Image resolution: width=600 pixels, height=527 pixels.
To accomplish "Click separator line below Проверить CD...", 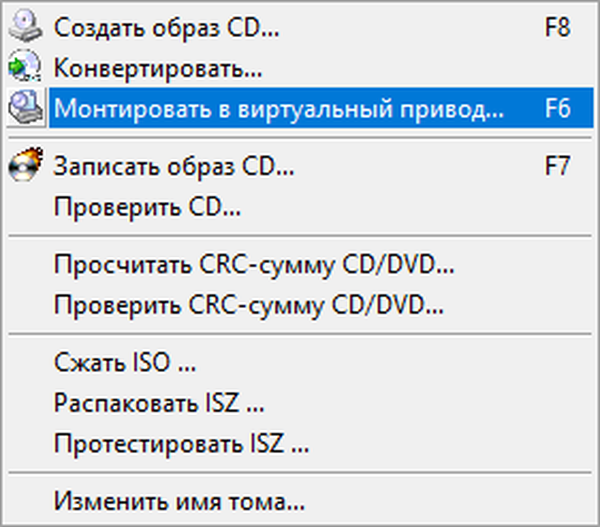I will tap(300, 236).
